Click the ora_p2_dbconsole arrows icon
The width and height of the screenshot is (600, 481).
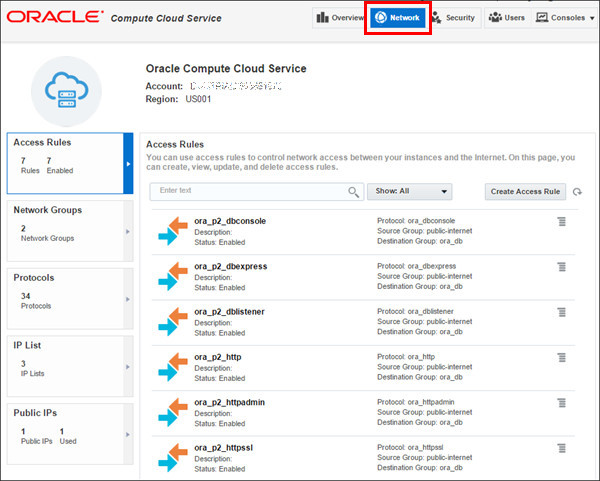click(x=173, y=231)
